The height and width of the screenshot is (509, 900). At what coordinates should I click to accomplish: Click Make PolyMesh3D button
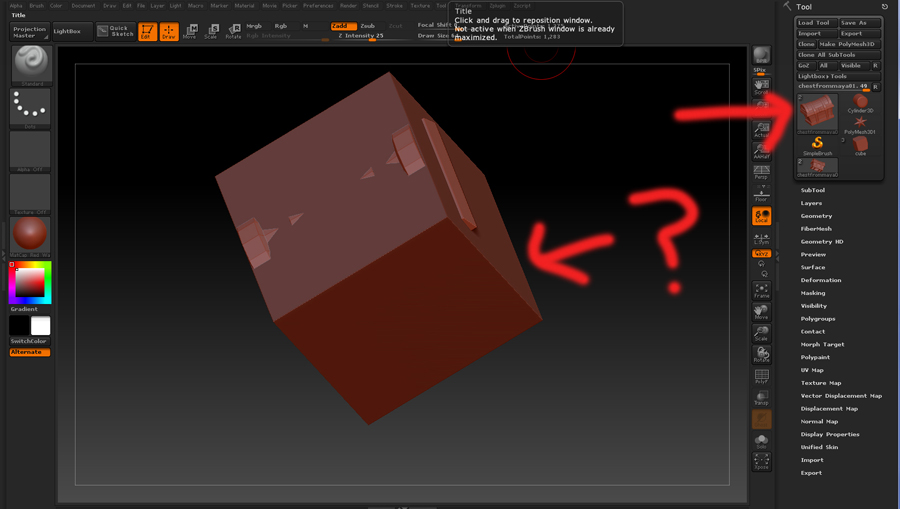coord(849,44)
